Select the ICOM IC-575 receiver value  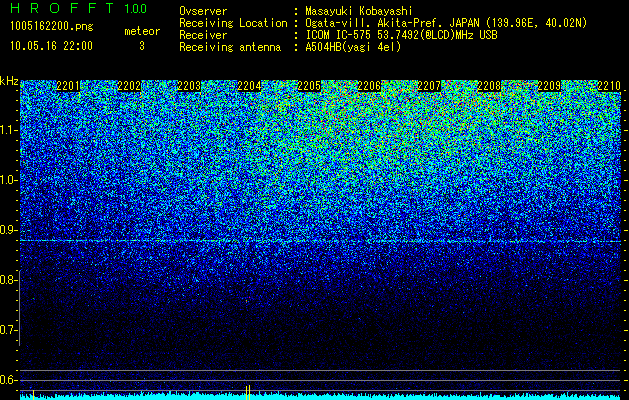[401, 35]
